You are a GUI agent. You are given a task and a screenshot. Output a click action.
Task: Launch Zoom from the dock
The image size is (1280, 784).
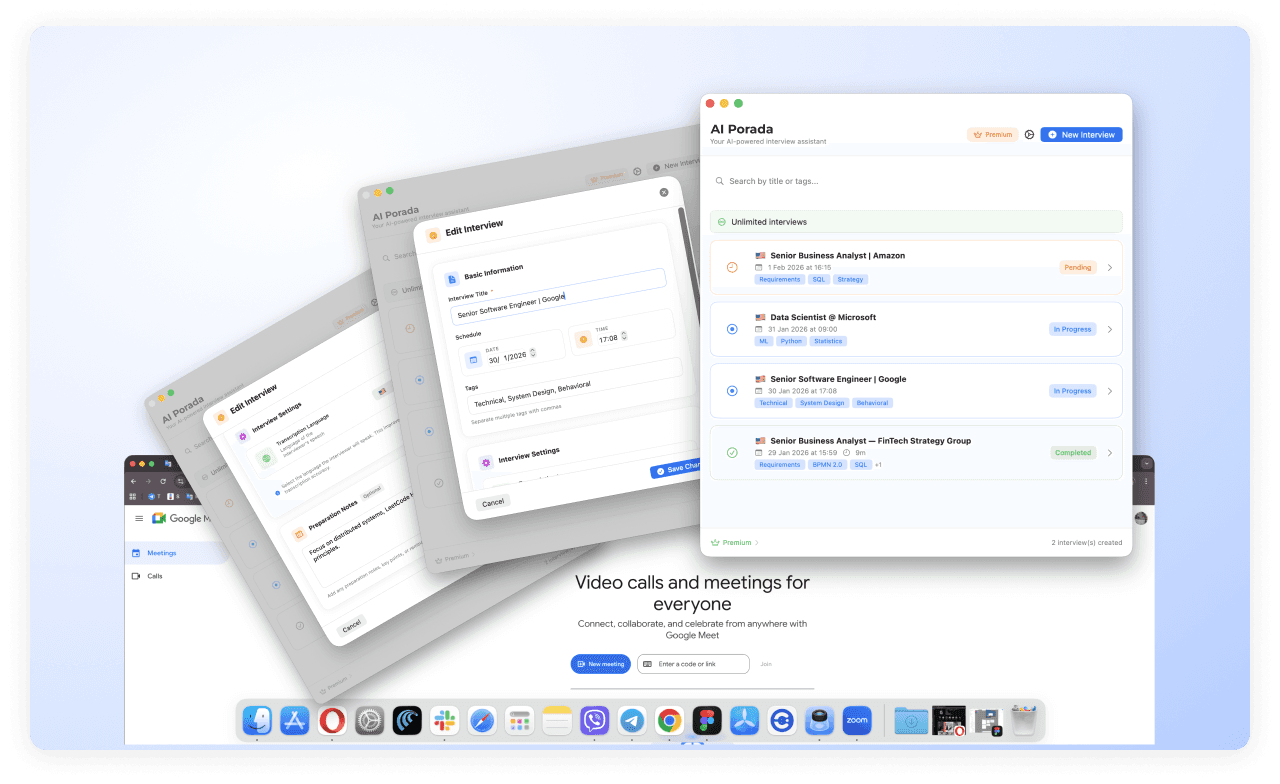click(857, 720)
